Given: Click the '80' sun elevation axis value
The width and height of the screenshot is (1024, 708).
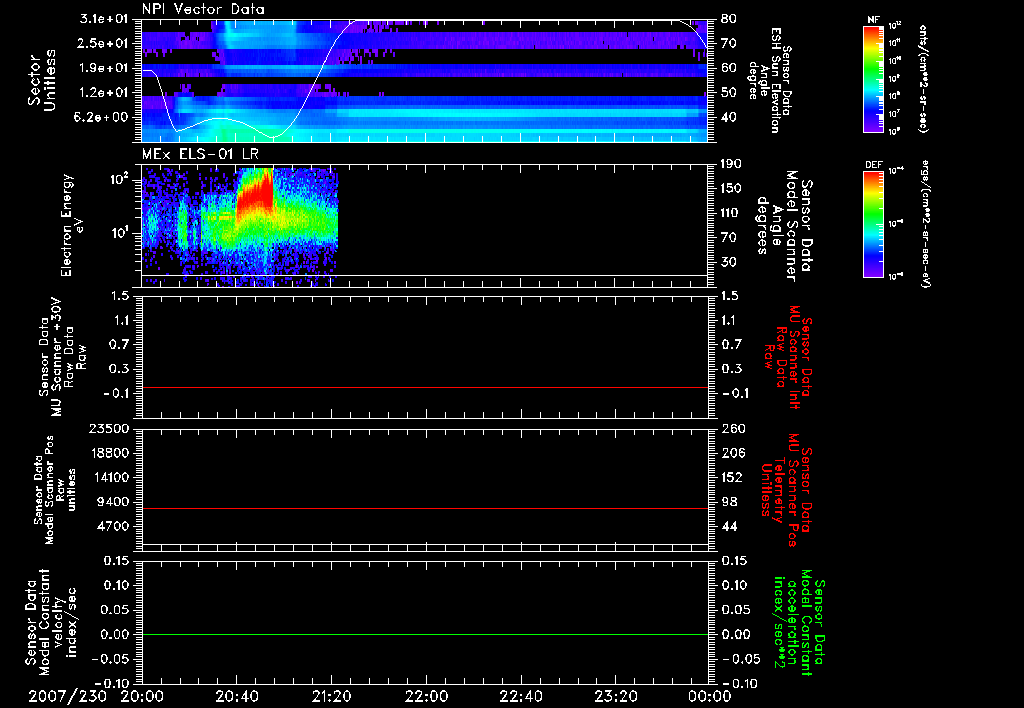Looking at the screenshot, I should pos(728,18).
